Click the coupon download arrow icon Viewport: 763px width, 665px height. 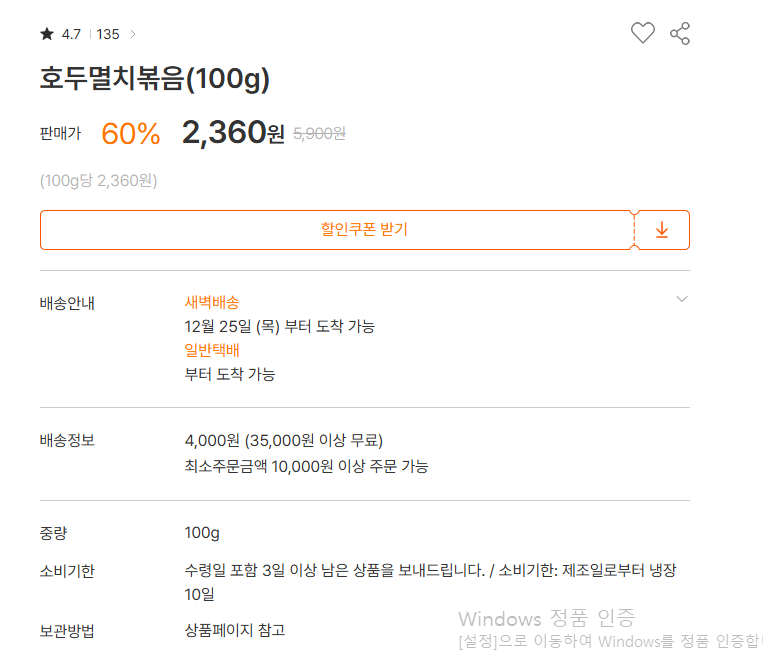pos(661,230)
